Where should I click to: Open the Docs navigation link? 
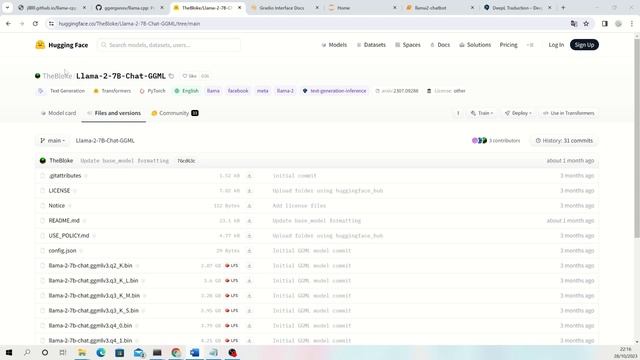pos(440,45)
